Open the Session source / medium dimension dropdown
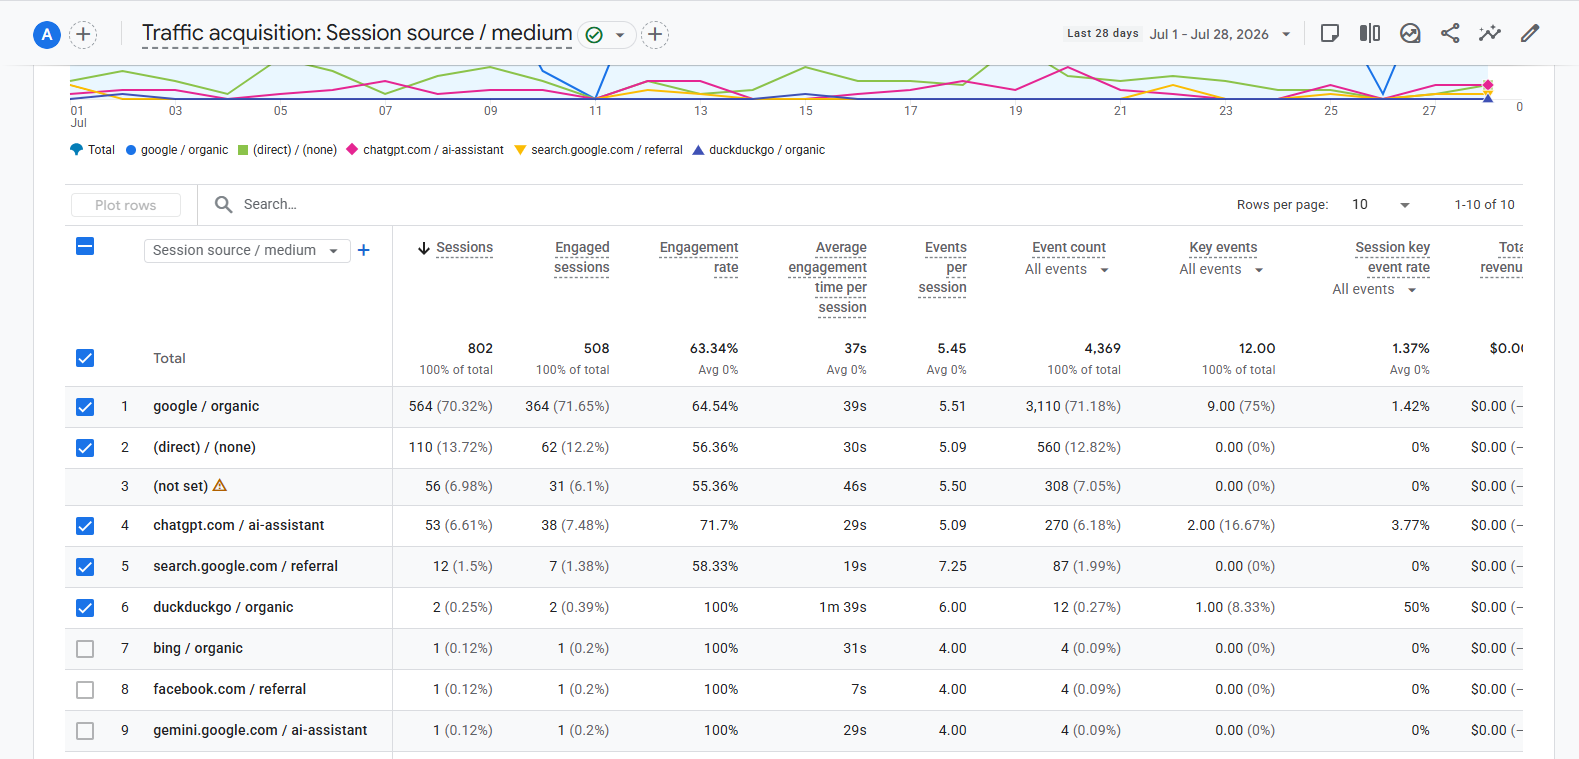Viewport: 1579px width, 759px height. [247, 250]
